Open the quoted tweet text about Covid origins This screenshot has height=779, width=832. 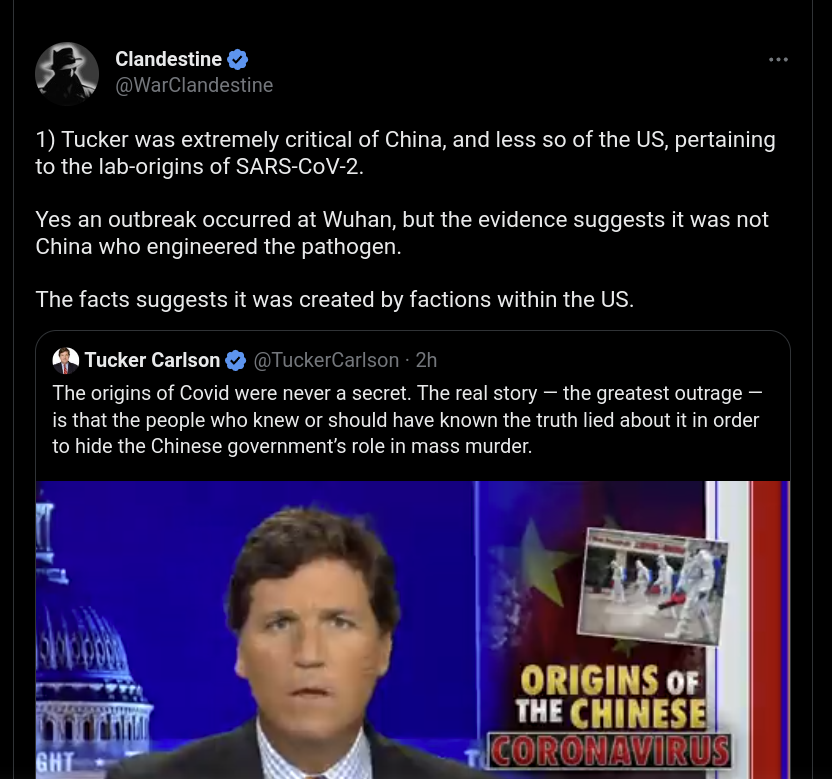pos(407,420)
